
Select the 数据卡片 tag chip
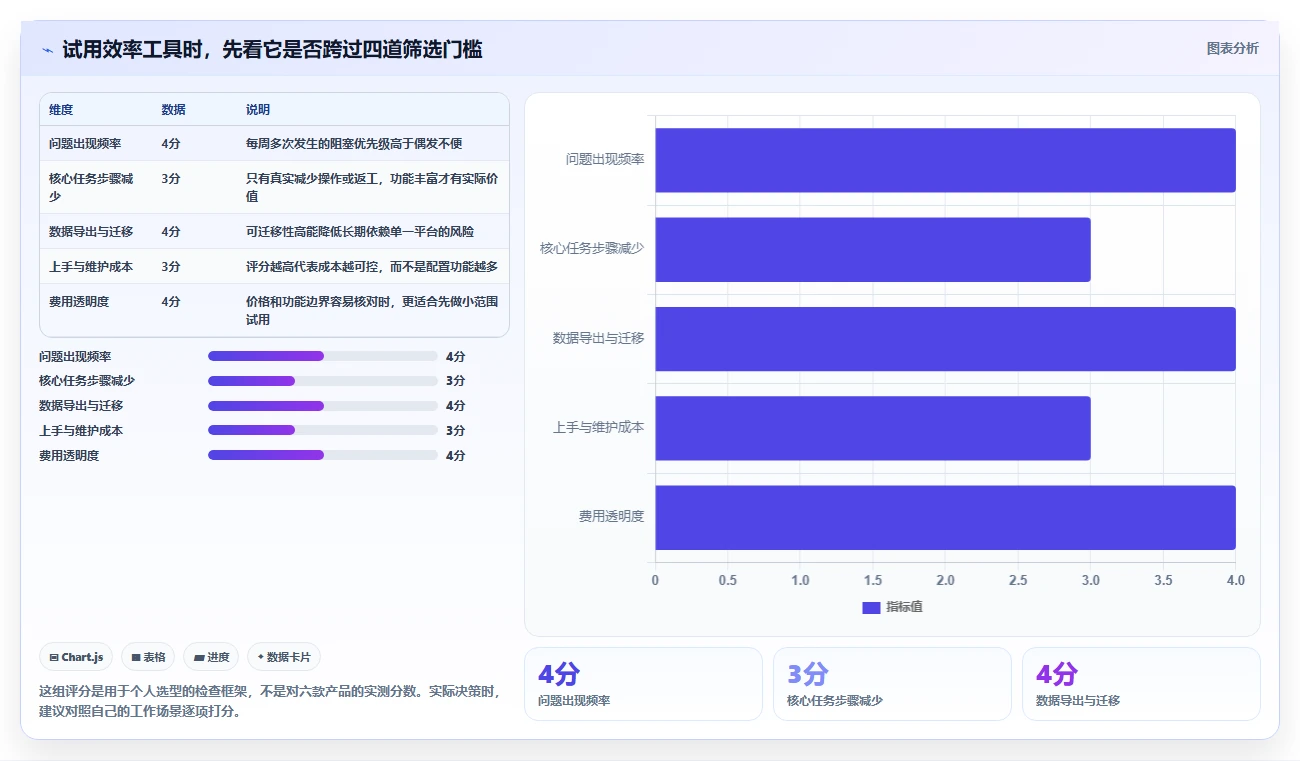tap(284, 657)
